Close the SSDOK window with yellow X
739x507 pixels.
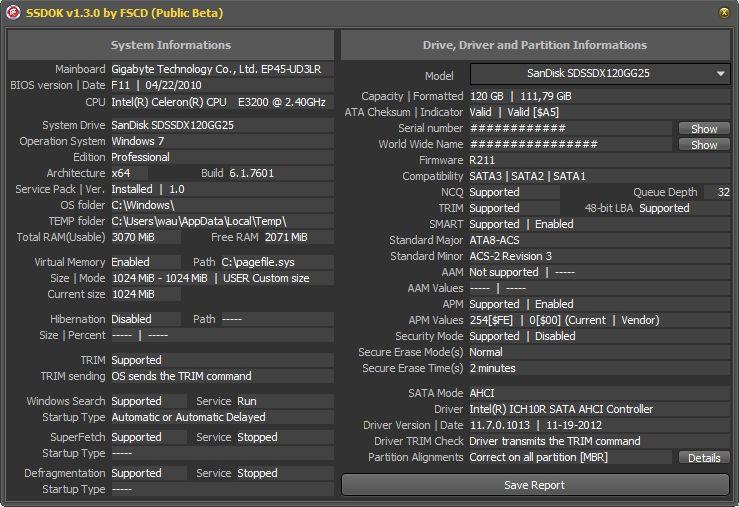[x=724, y=13]
